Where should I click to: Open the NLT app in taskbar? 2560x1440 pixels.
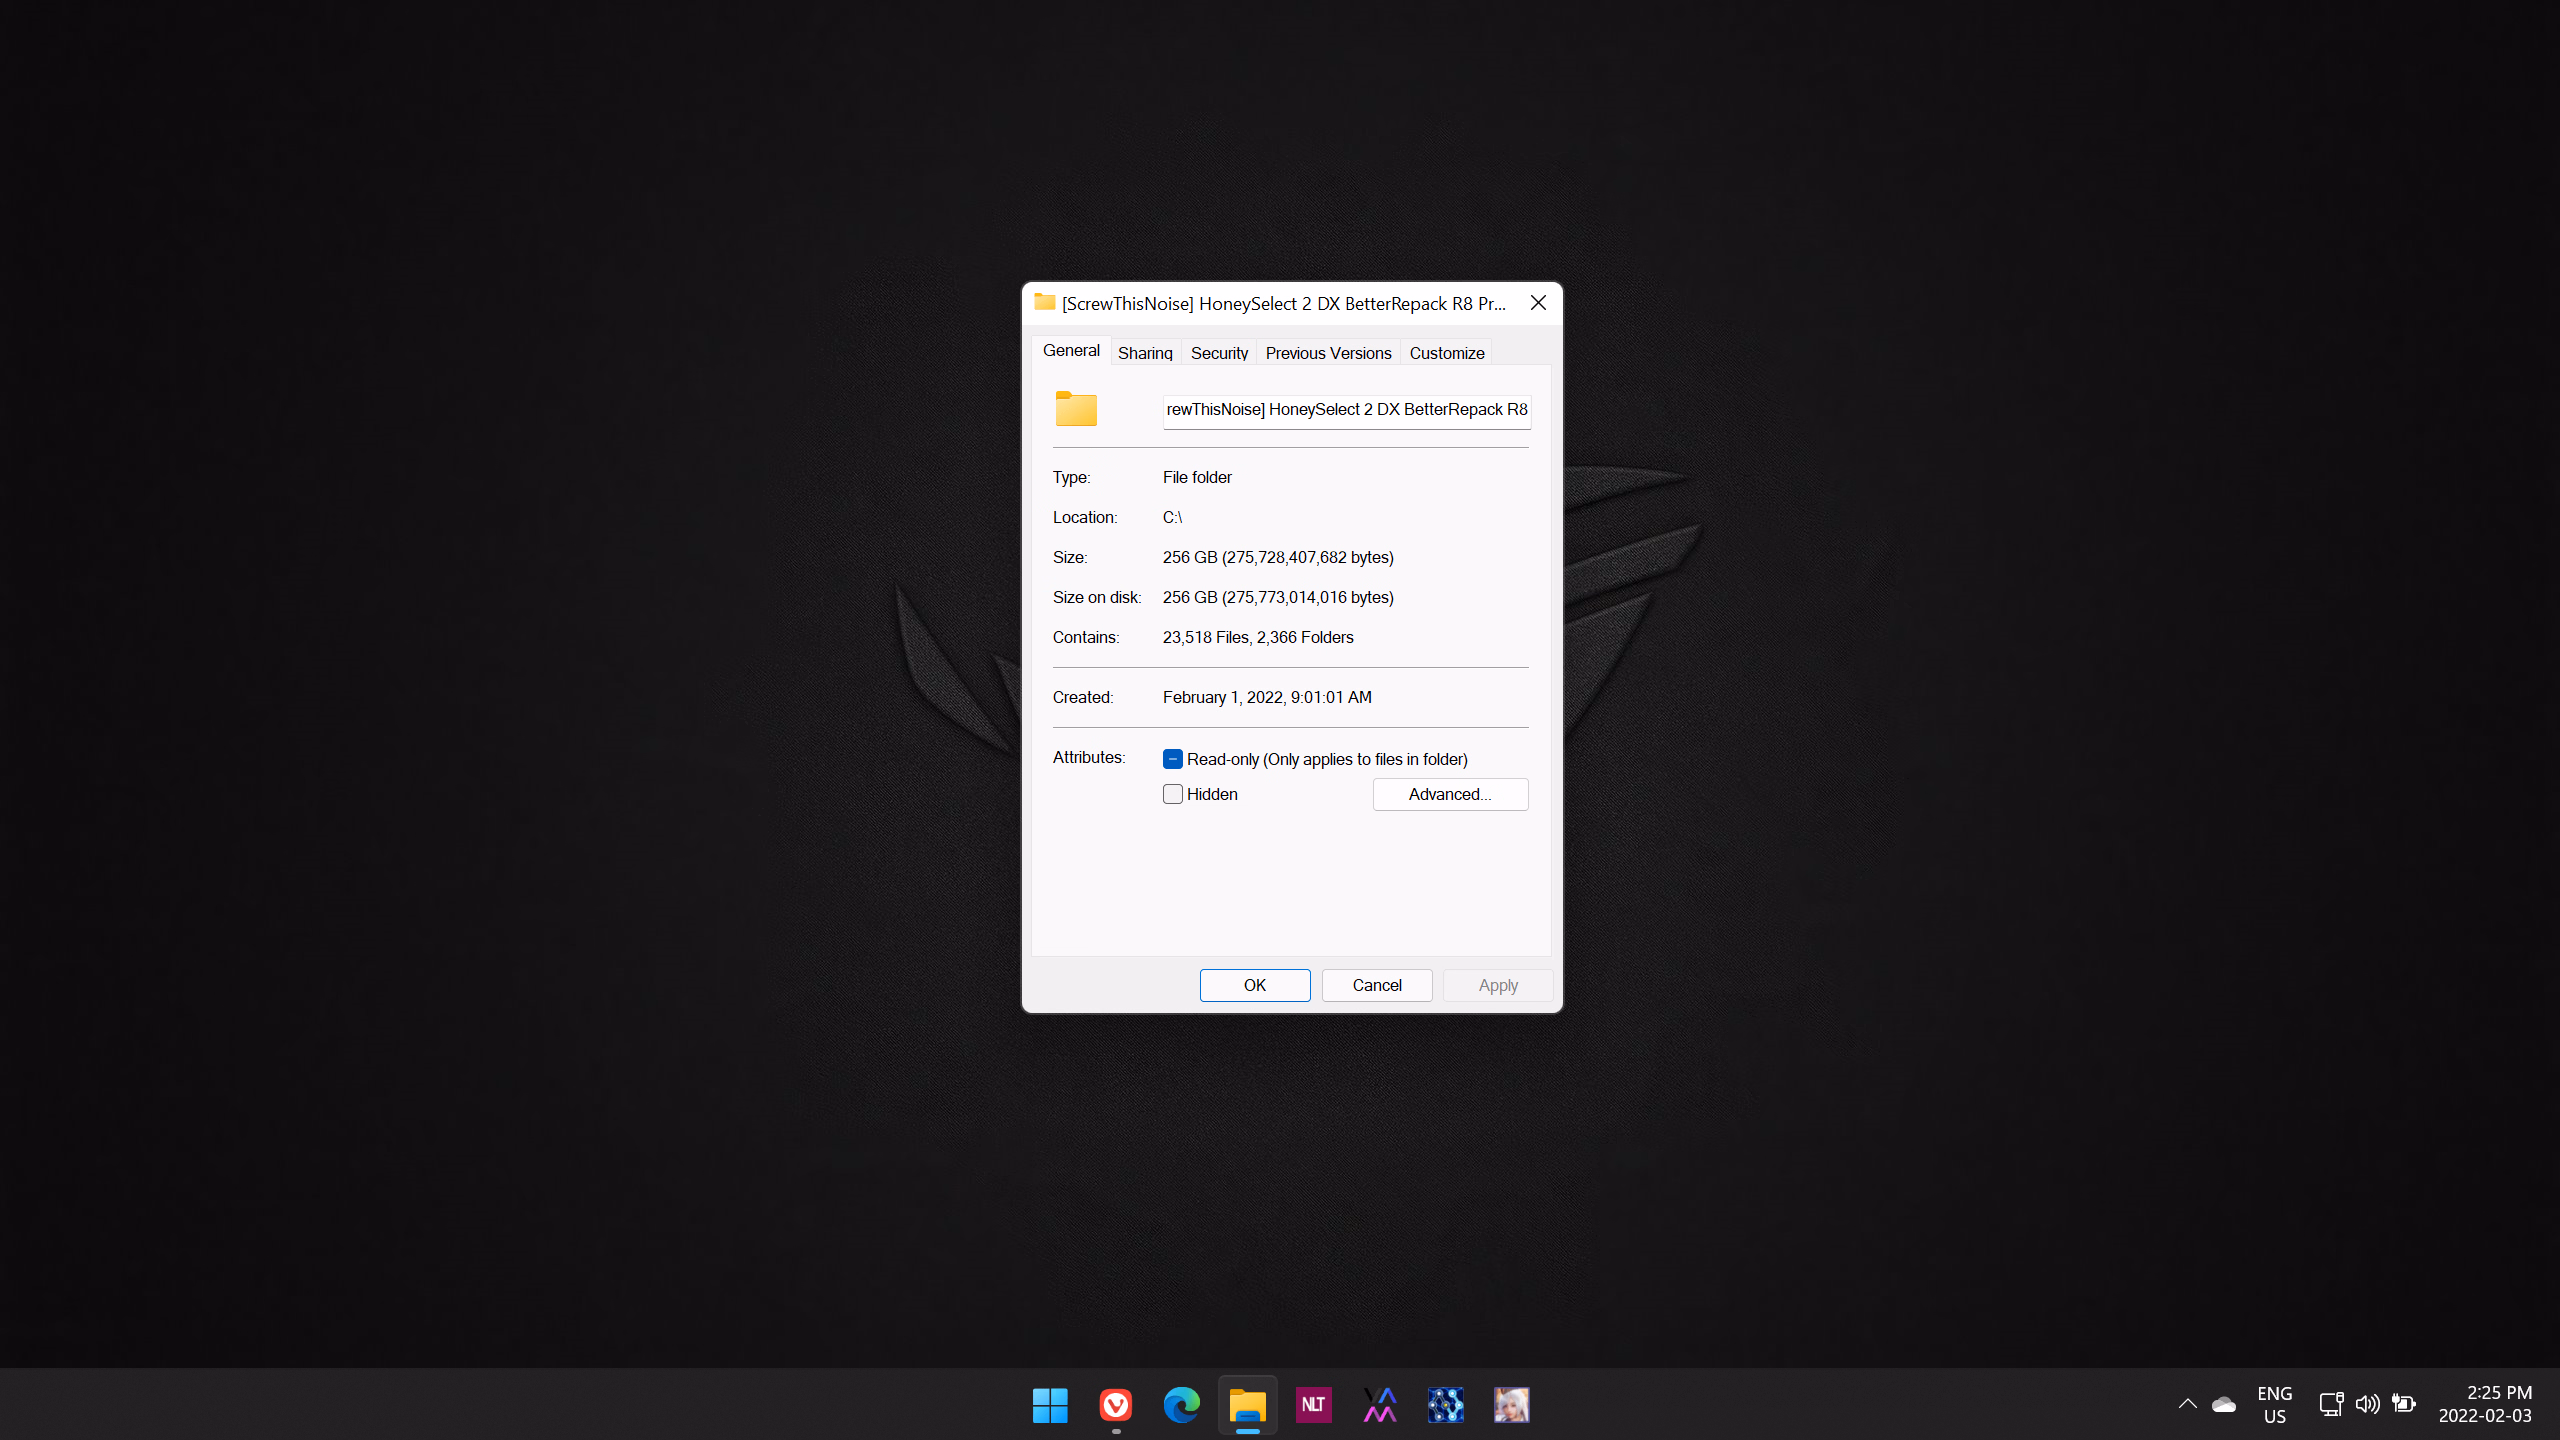coord(1313,1405)
